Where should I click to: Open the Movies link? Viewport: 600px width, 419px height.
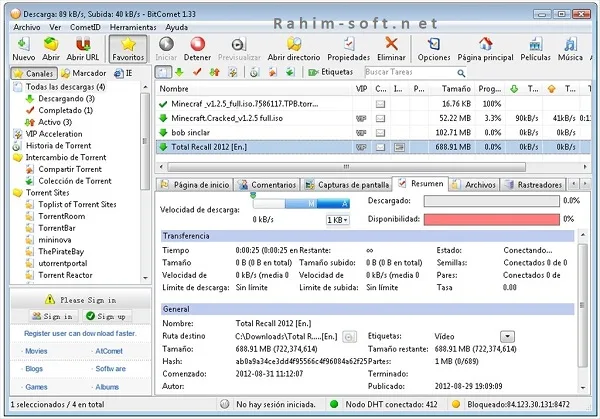tap(36, 351)
